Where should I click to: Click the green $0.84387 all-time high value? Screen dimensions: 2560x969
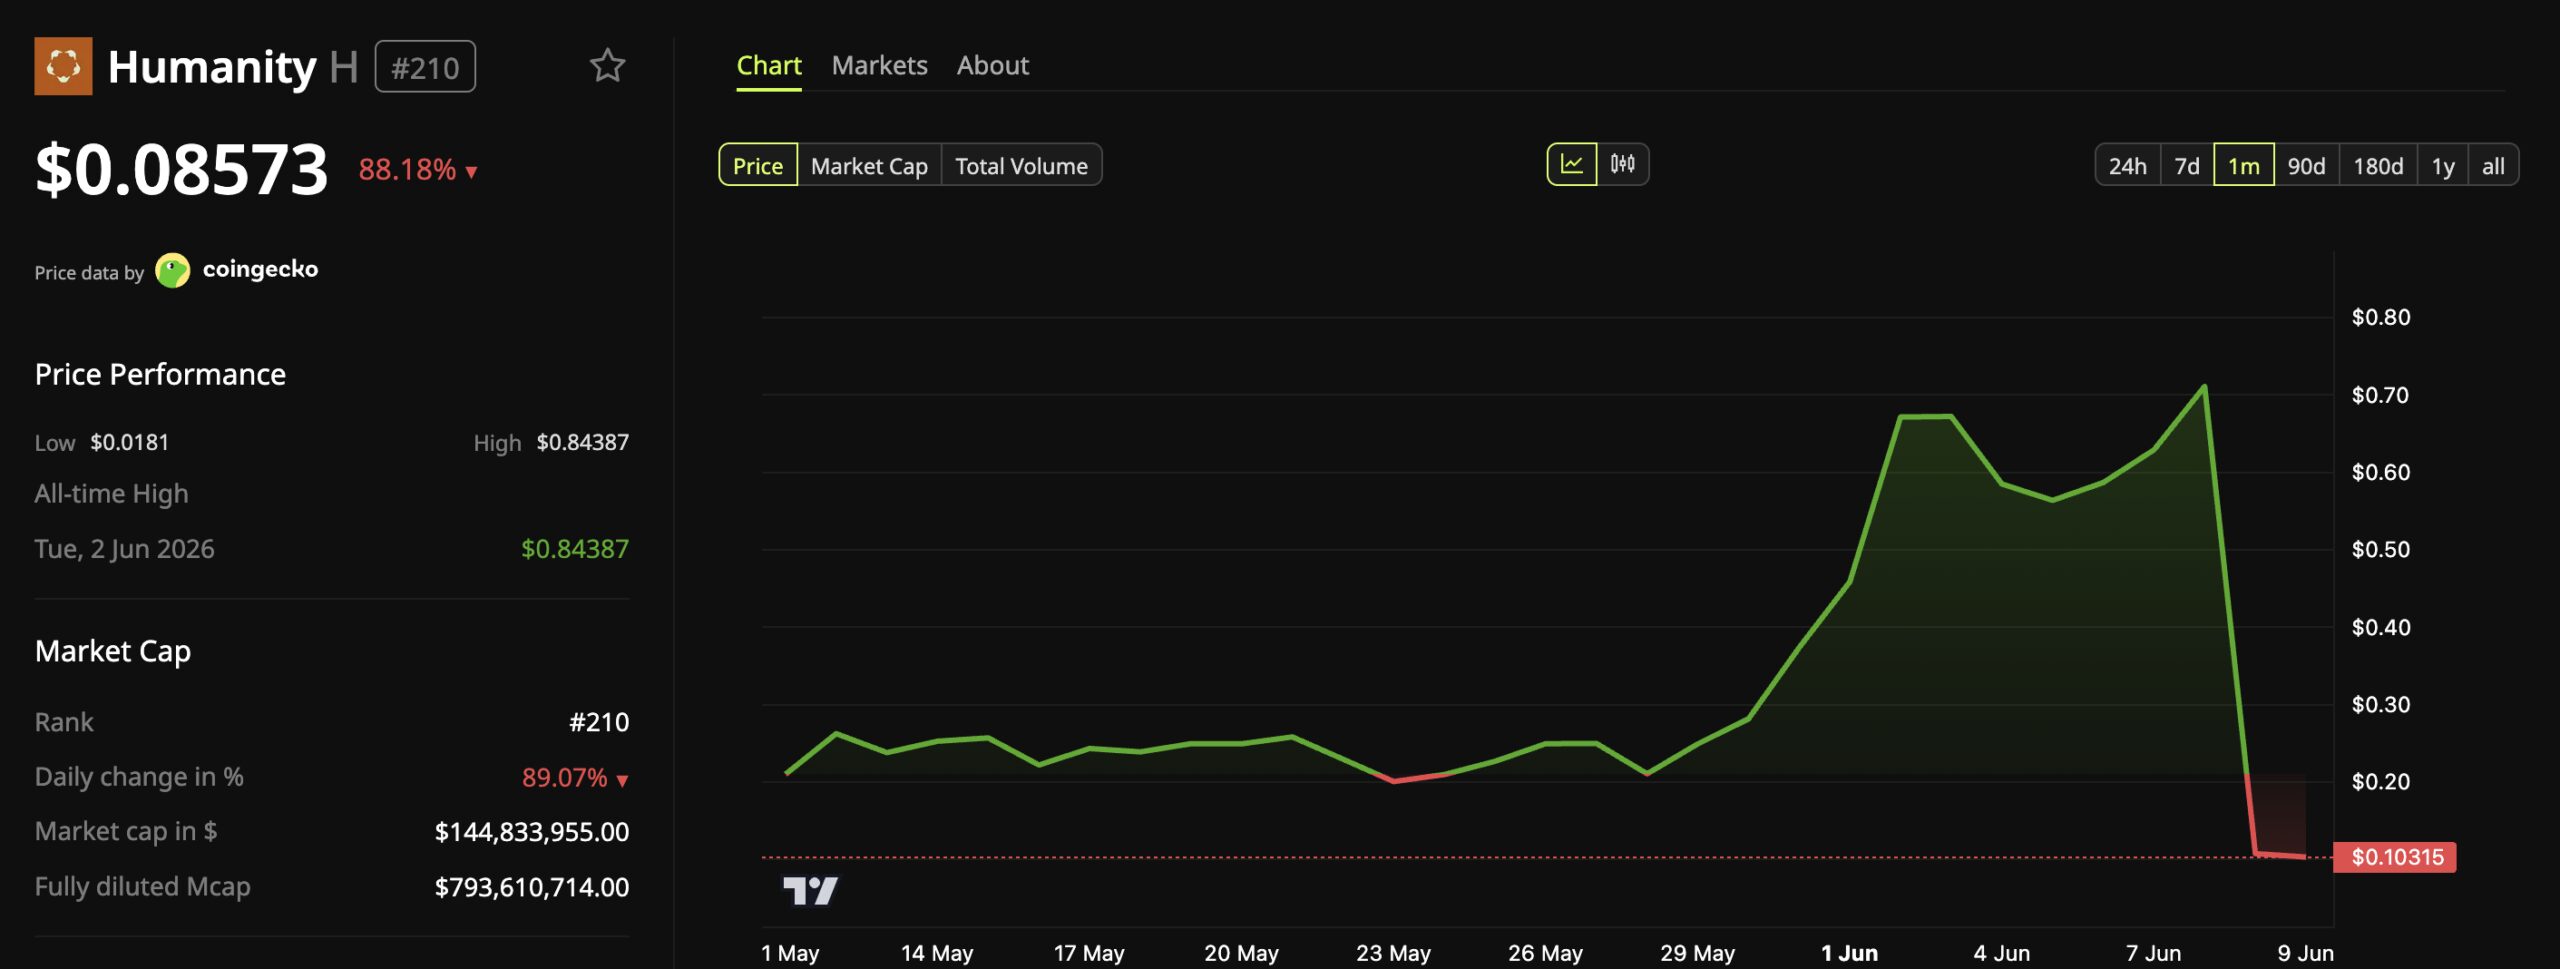coord(574,549)
